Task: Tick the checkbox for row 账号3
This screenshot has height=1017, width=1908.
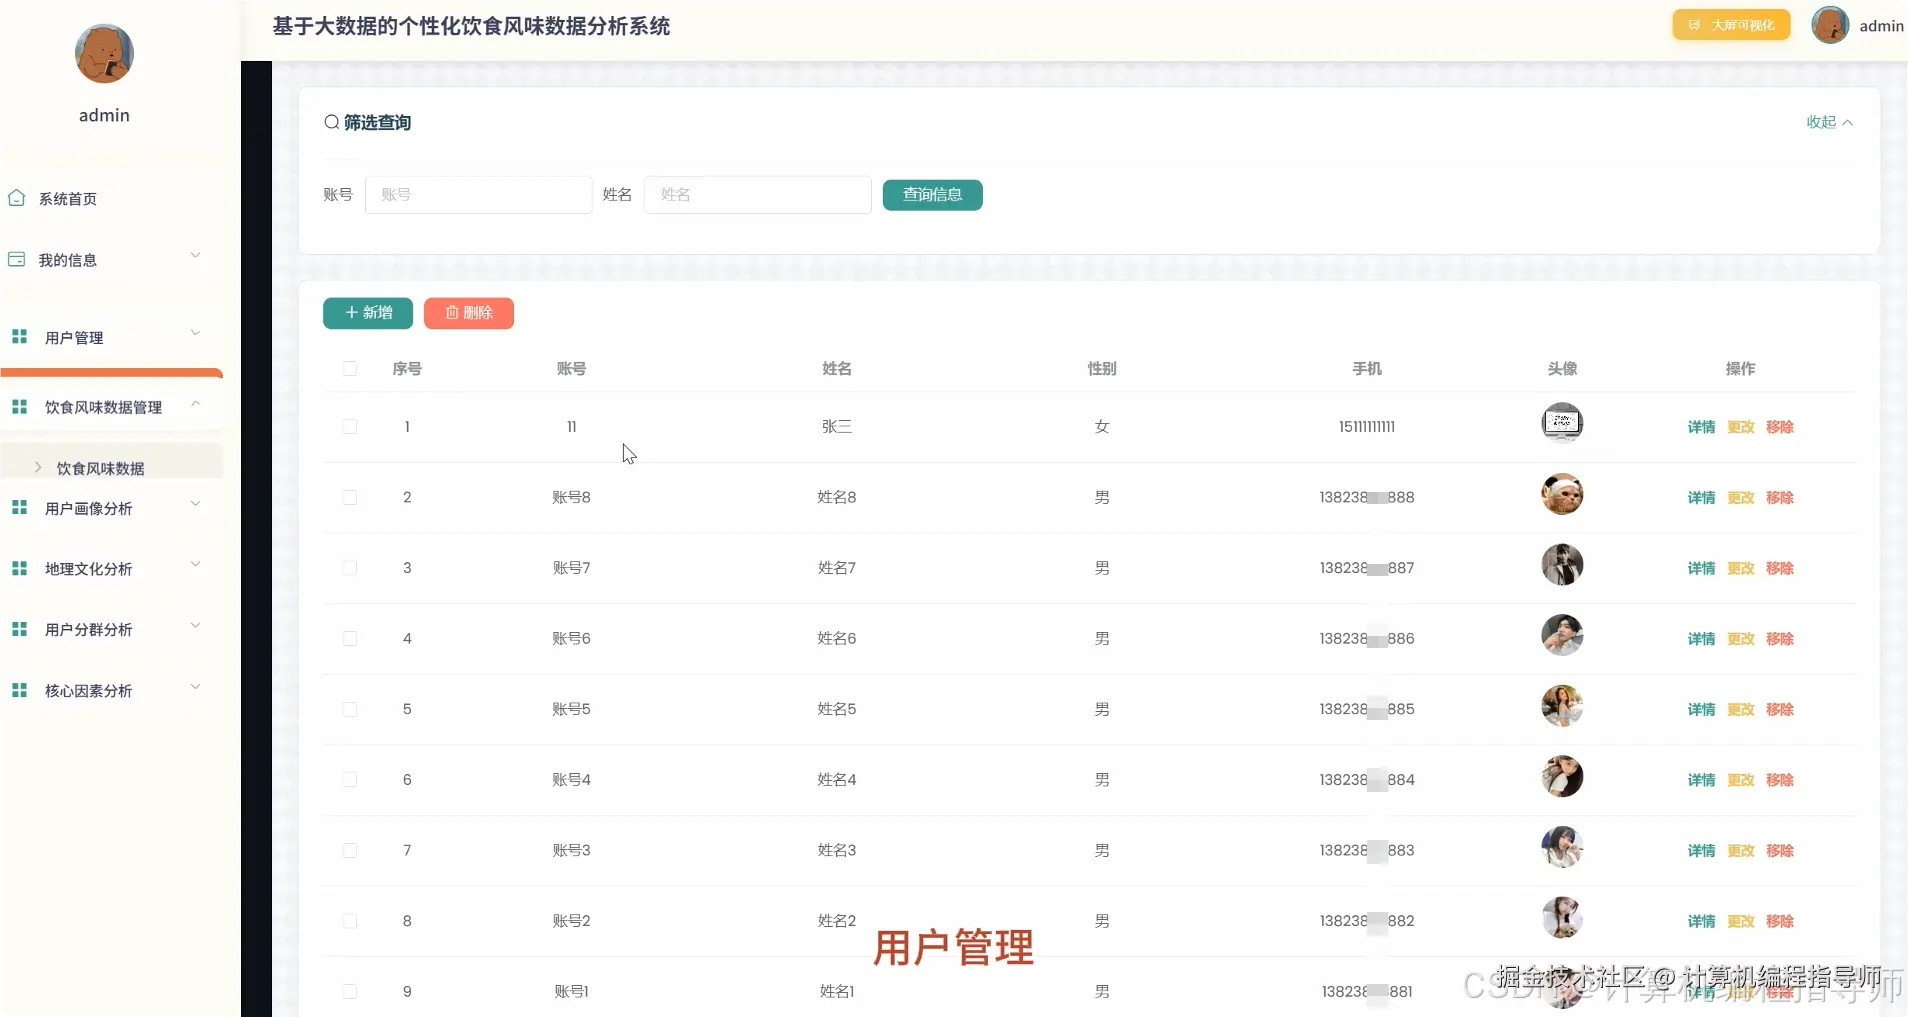Action: [x=350, y=850]
